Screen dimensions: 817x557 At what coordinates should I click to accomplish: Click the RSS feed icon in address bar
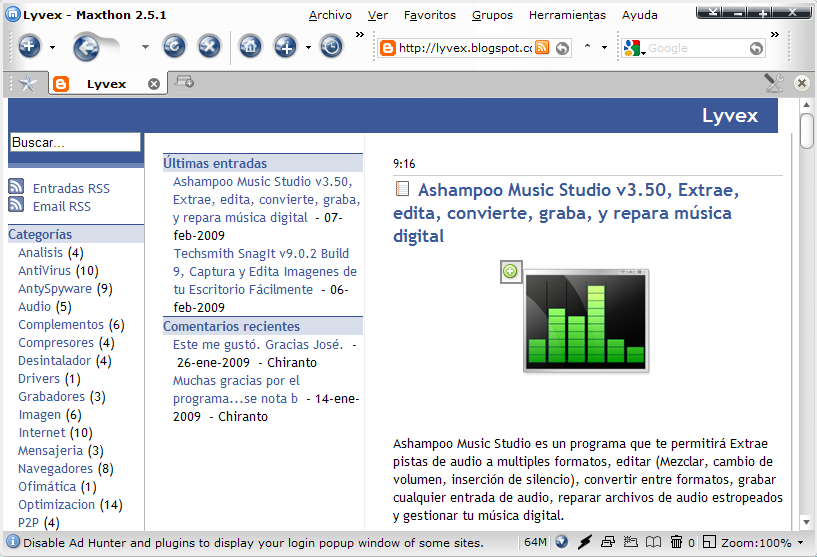542,48
